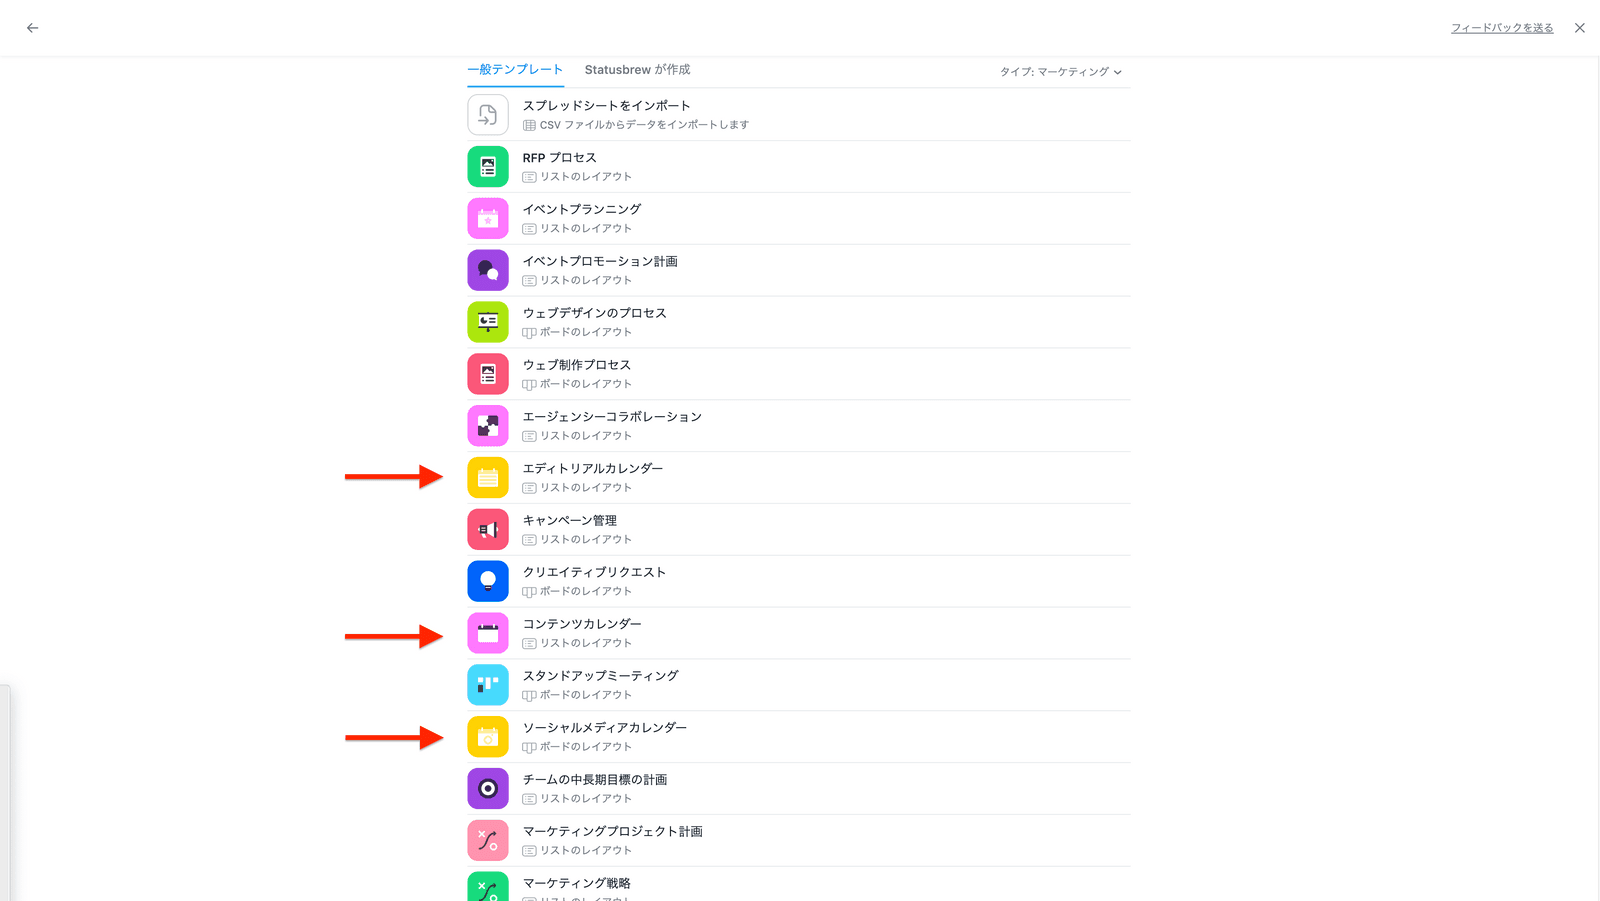The width and height of the screenshot is (1600, 901).
Task: Click the green RFP プロセス template icon
Action: (488, 167)
